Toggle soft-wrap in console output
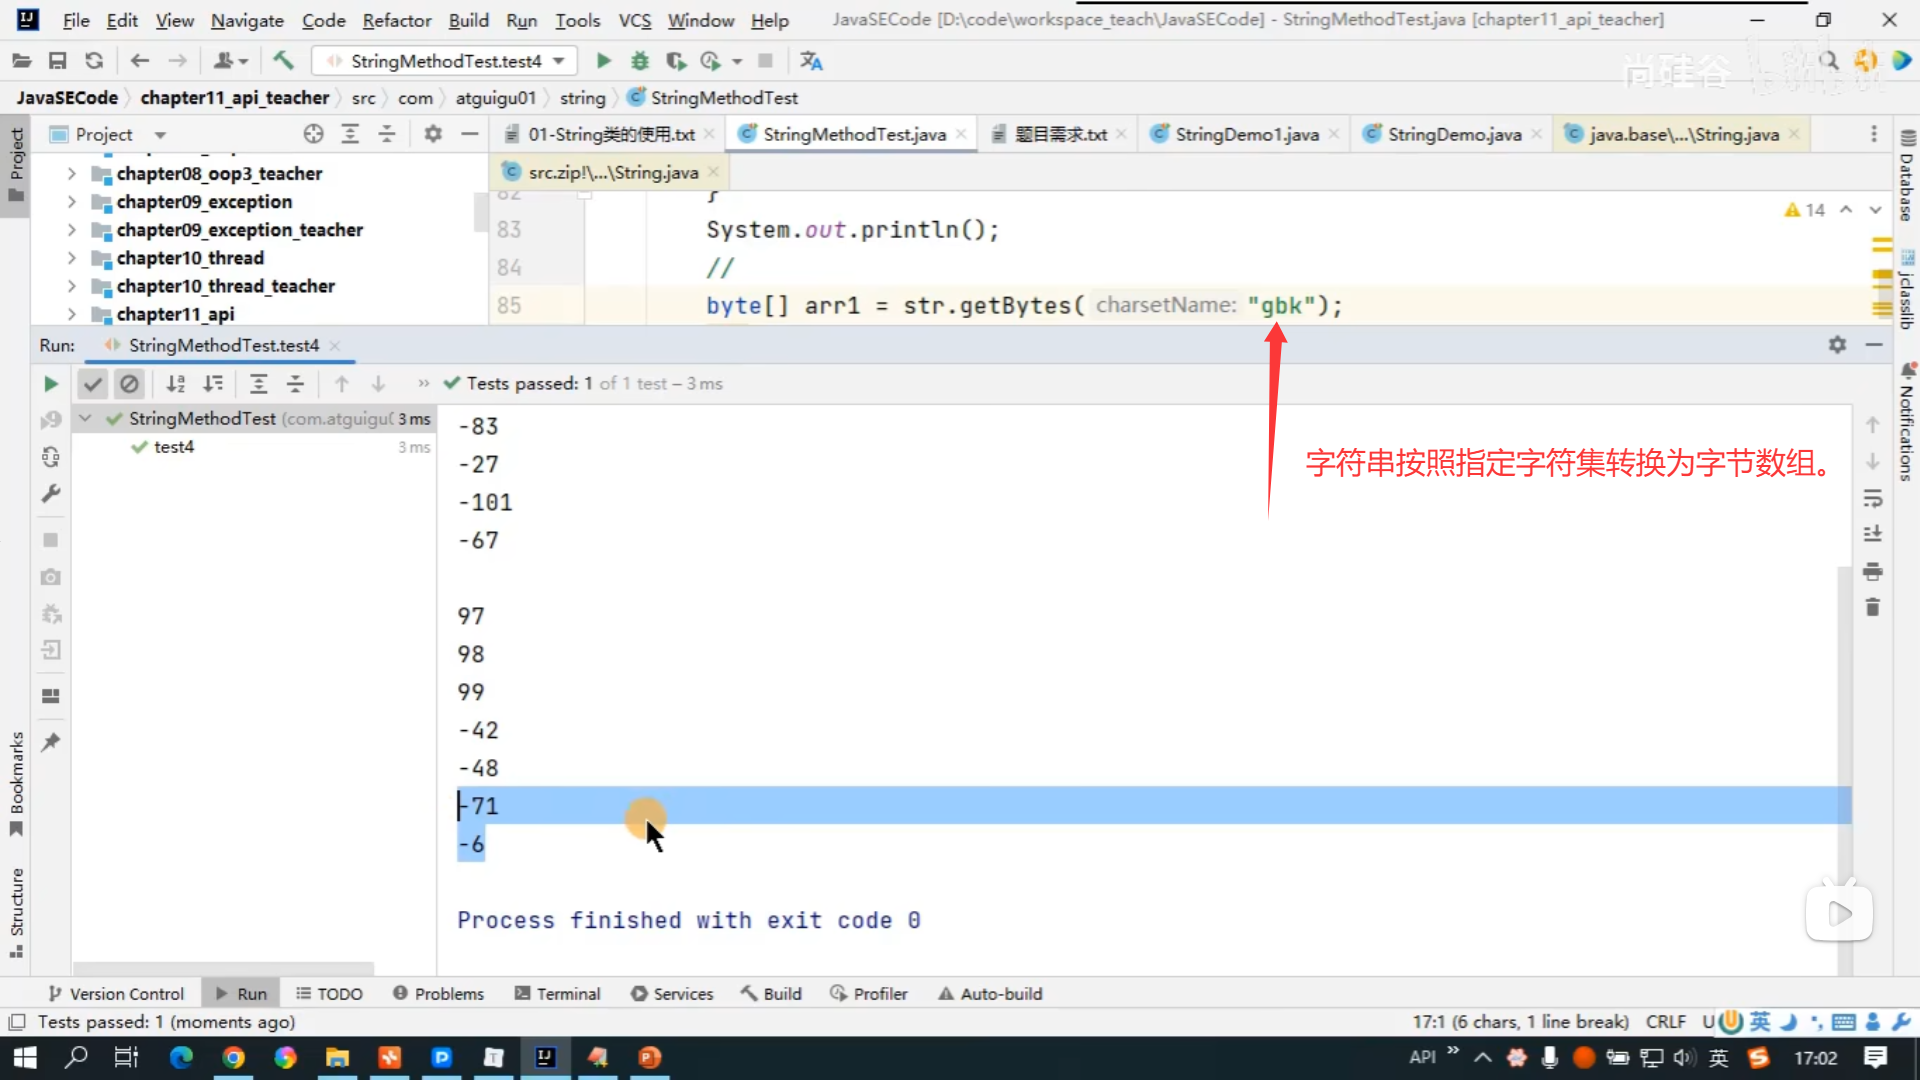The image size is (1920, 1080). [x=1873, y=498]
